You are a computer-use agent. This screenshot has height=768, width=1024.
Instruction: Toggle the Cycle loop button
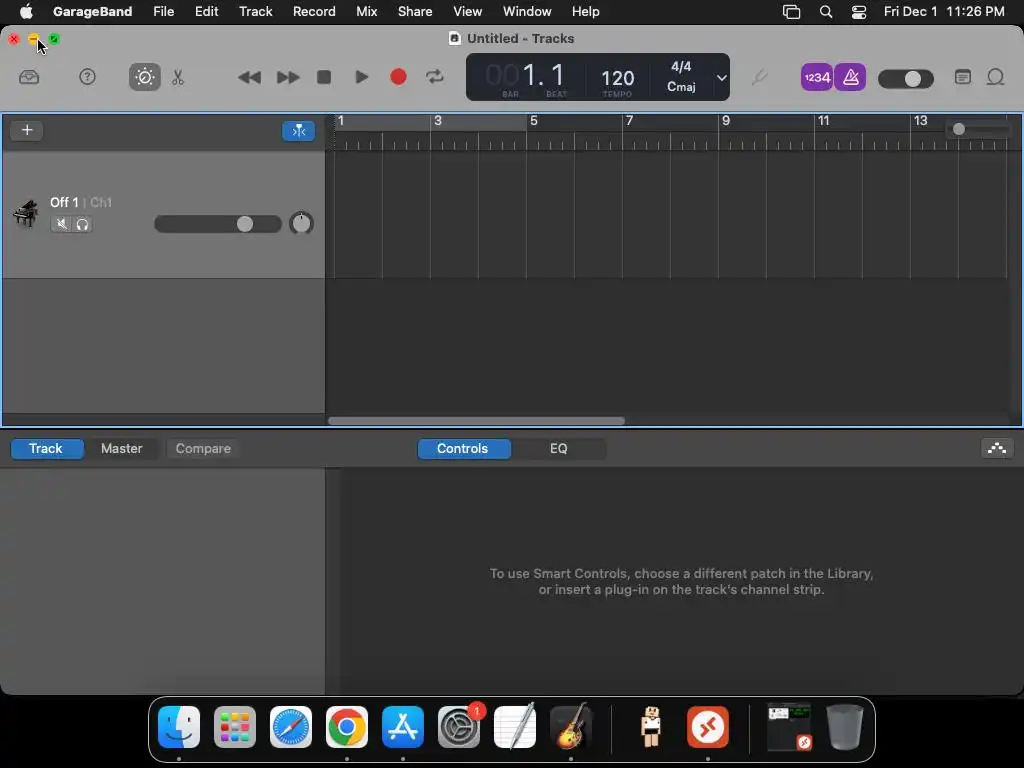pyautogui.click(x=435, y=78)
